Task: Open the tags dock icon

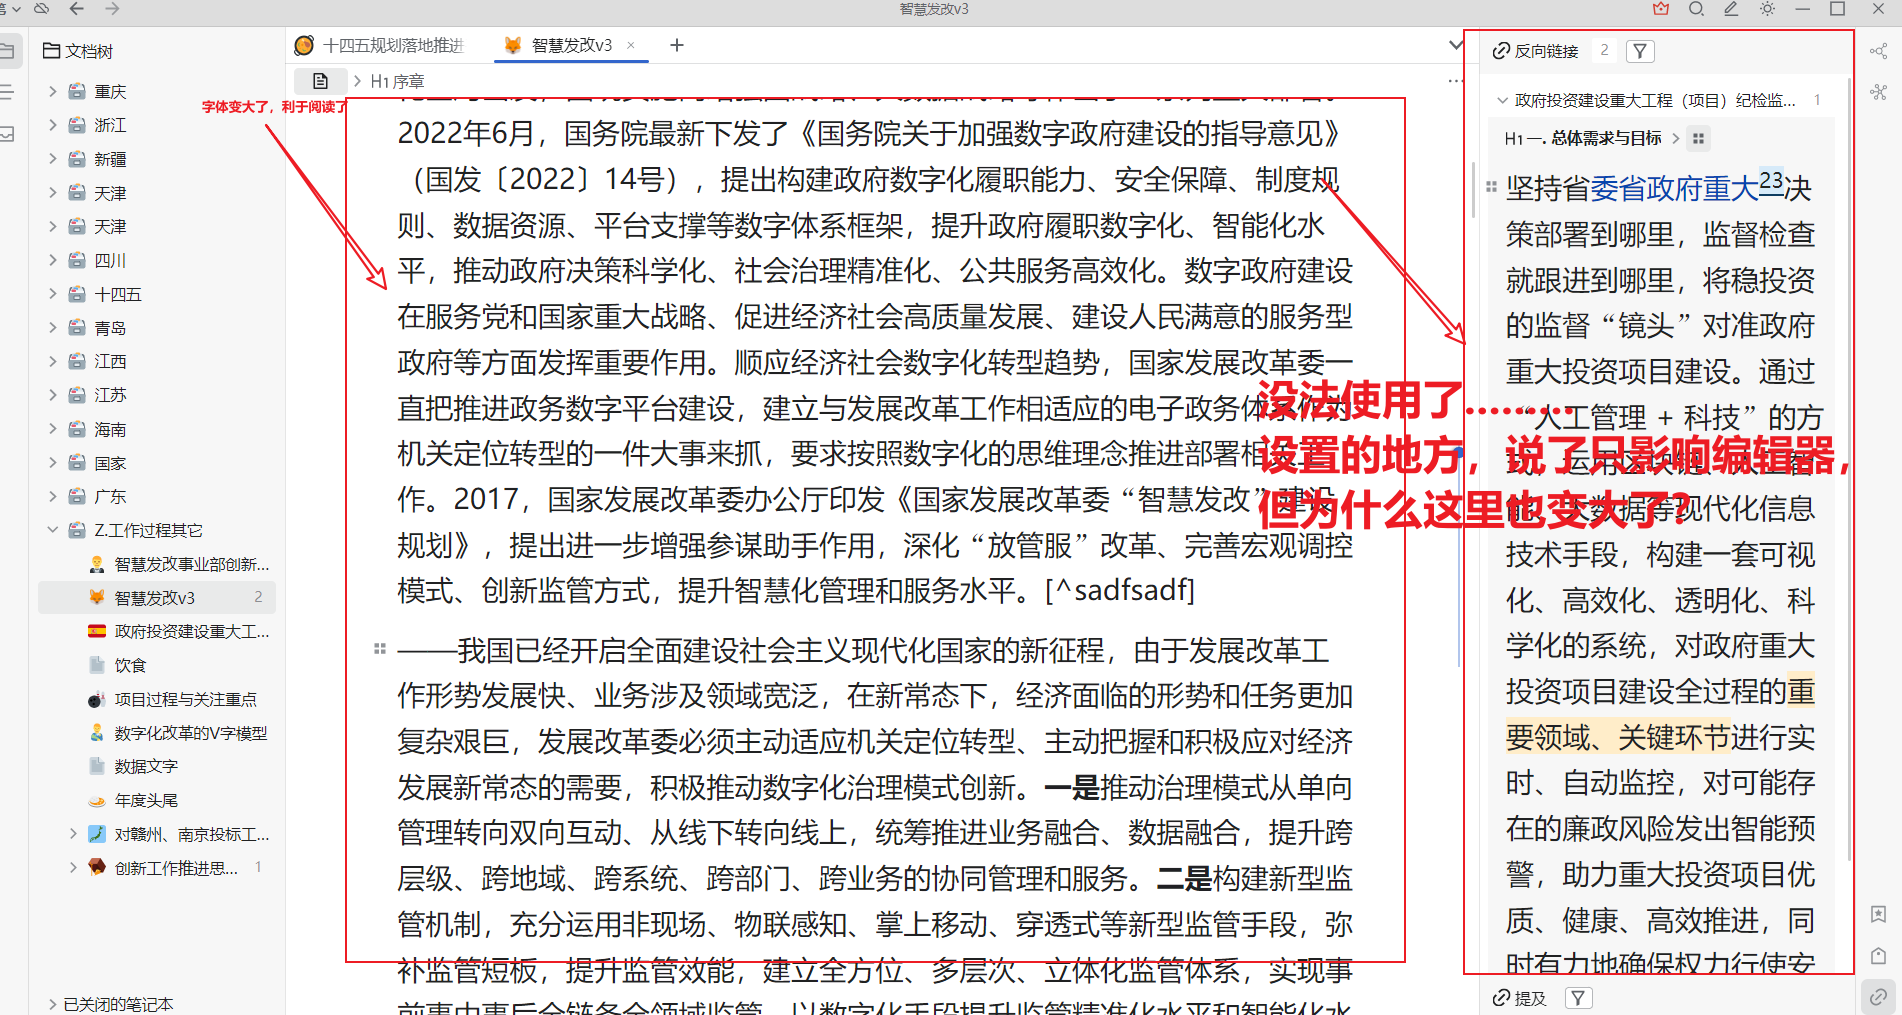Action: [x=1879, y=955]
